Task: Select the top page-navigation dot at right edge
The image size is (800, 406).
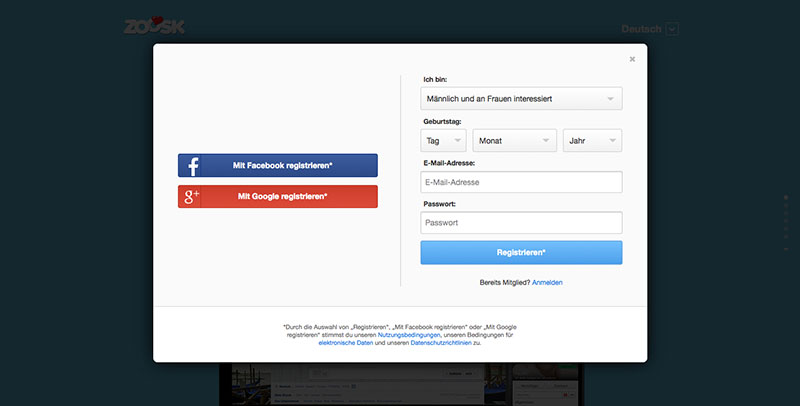Action: 786,199
